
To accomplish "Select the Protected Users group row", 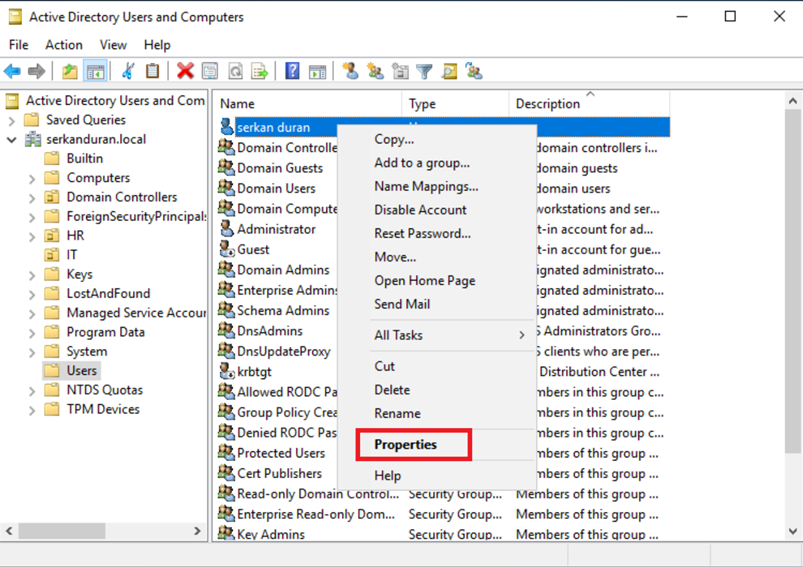I will click(x=281, y=453).
